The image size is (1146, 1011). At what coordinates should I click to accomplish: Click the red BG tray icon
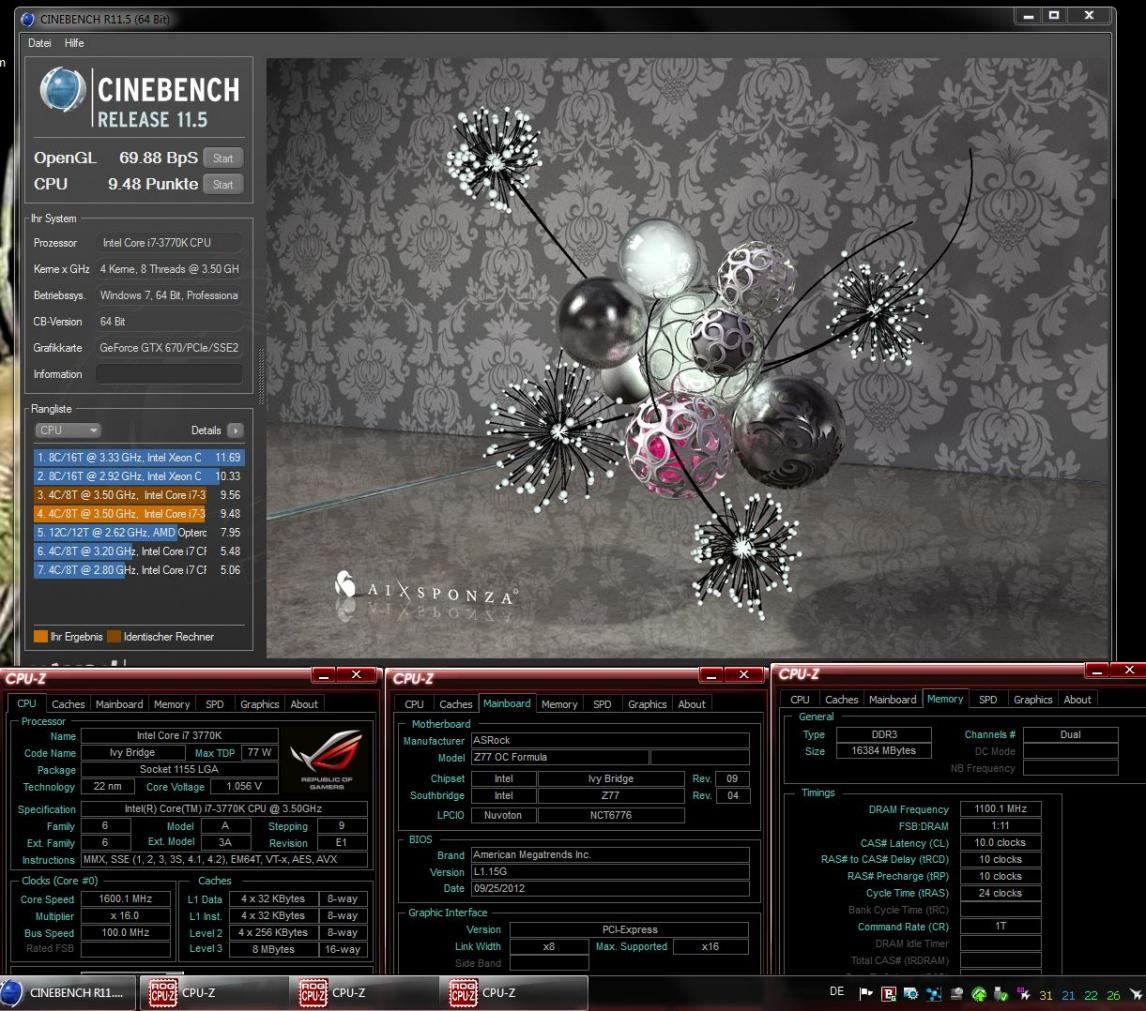coord(889,993)
